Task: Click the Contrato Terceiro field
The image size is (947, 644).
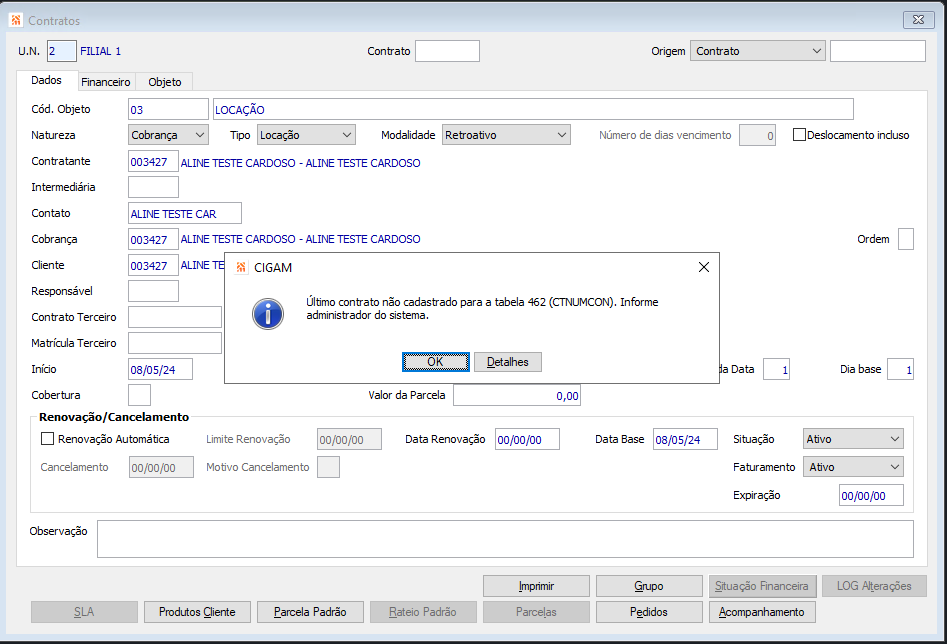Action: click(175, 317)
